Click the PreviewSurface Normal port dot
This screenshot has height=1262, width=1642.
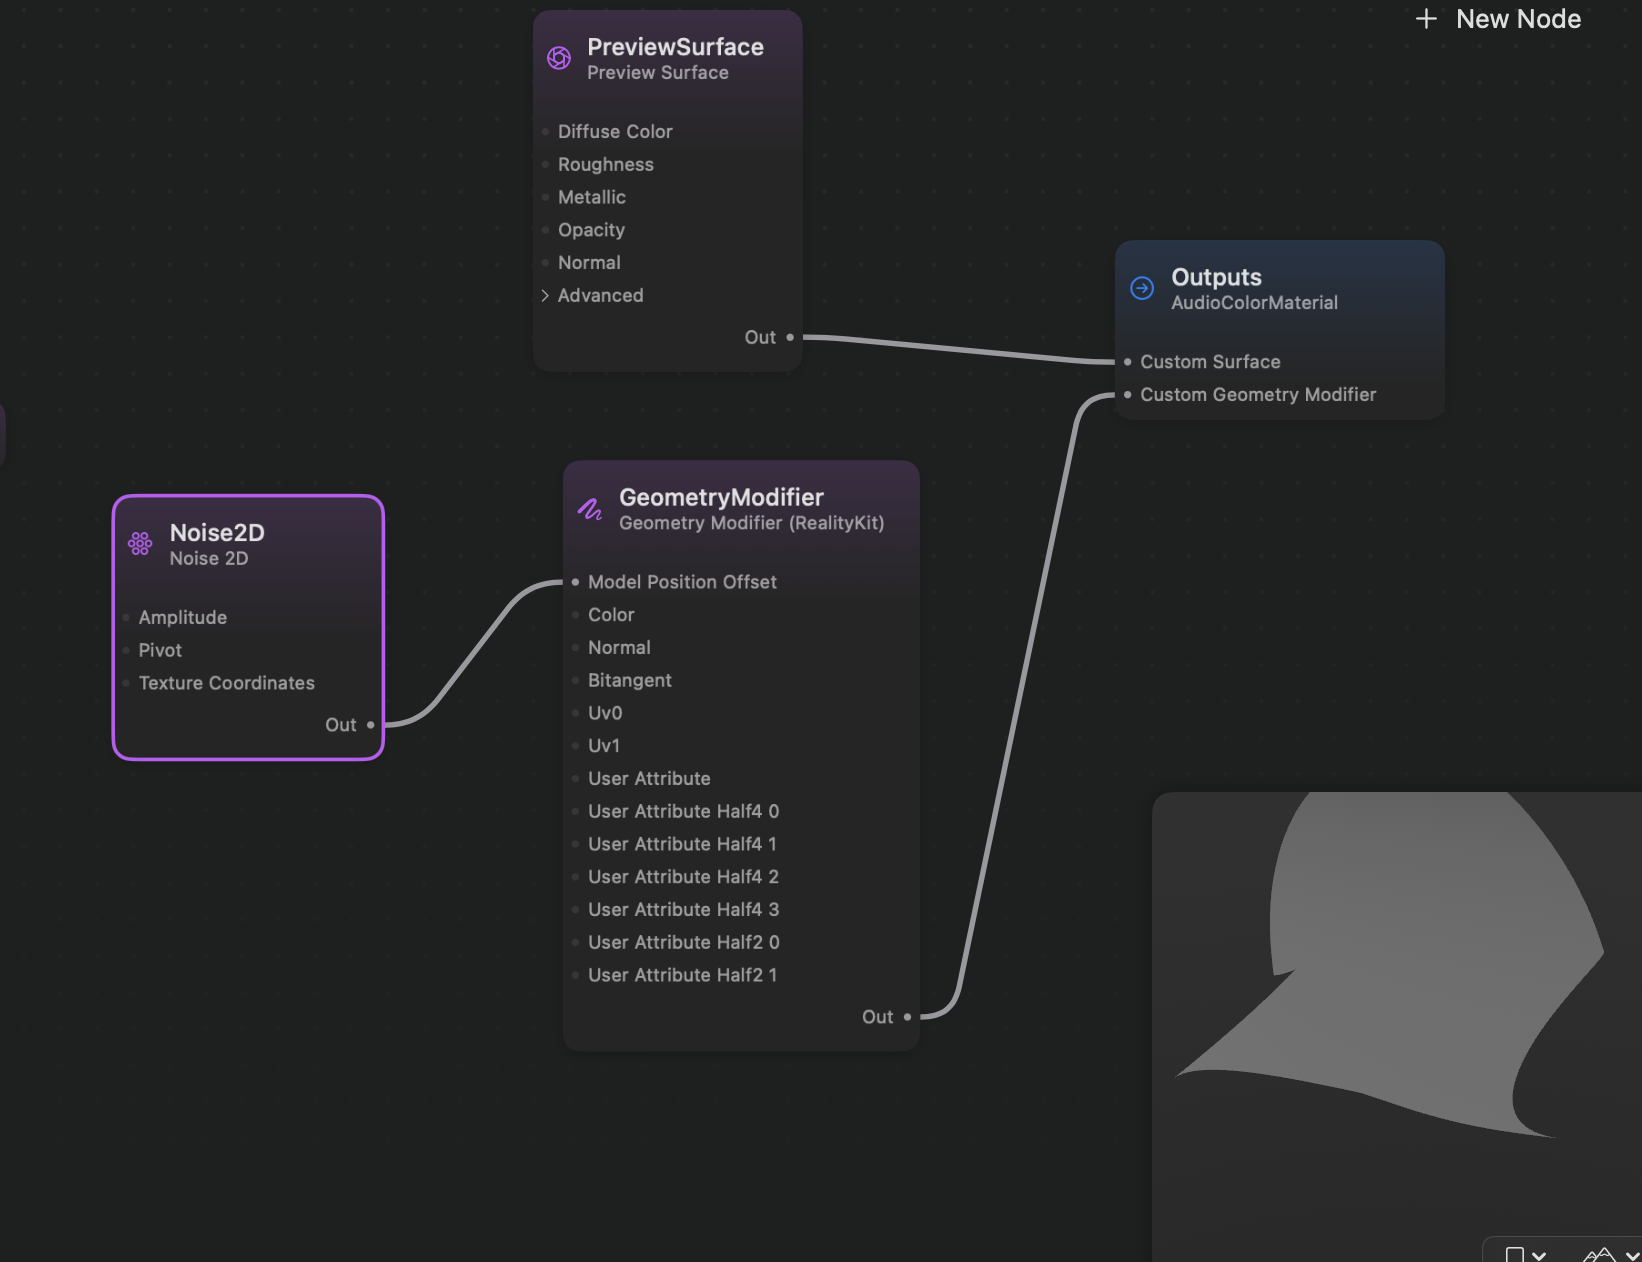[x=545, y=263]
